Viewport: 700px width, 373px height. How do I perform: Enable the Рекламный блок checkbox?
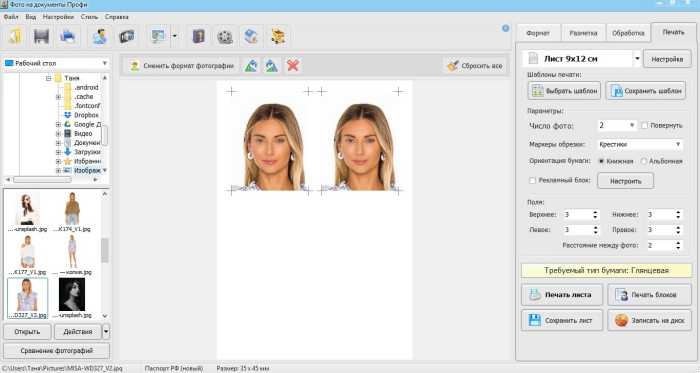coord(532,181)
